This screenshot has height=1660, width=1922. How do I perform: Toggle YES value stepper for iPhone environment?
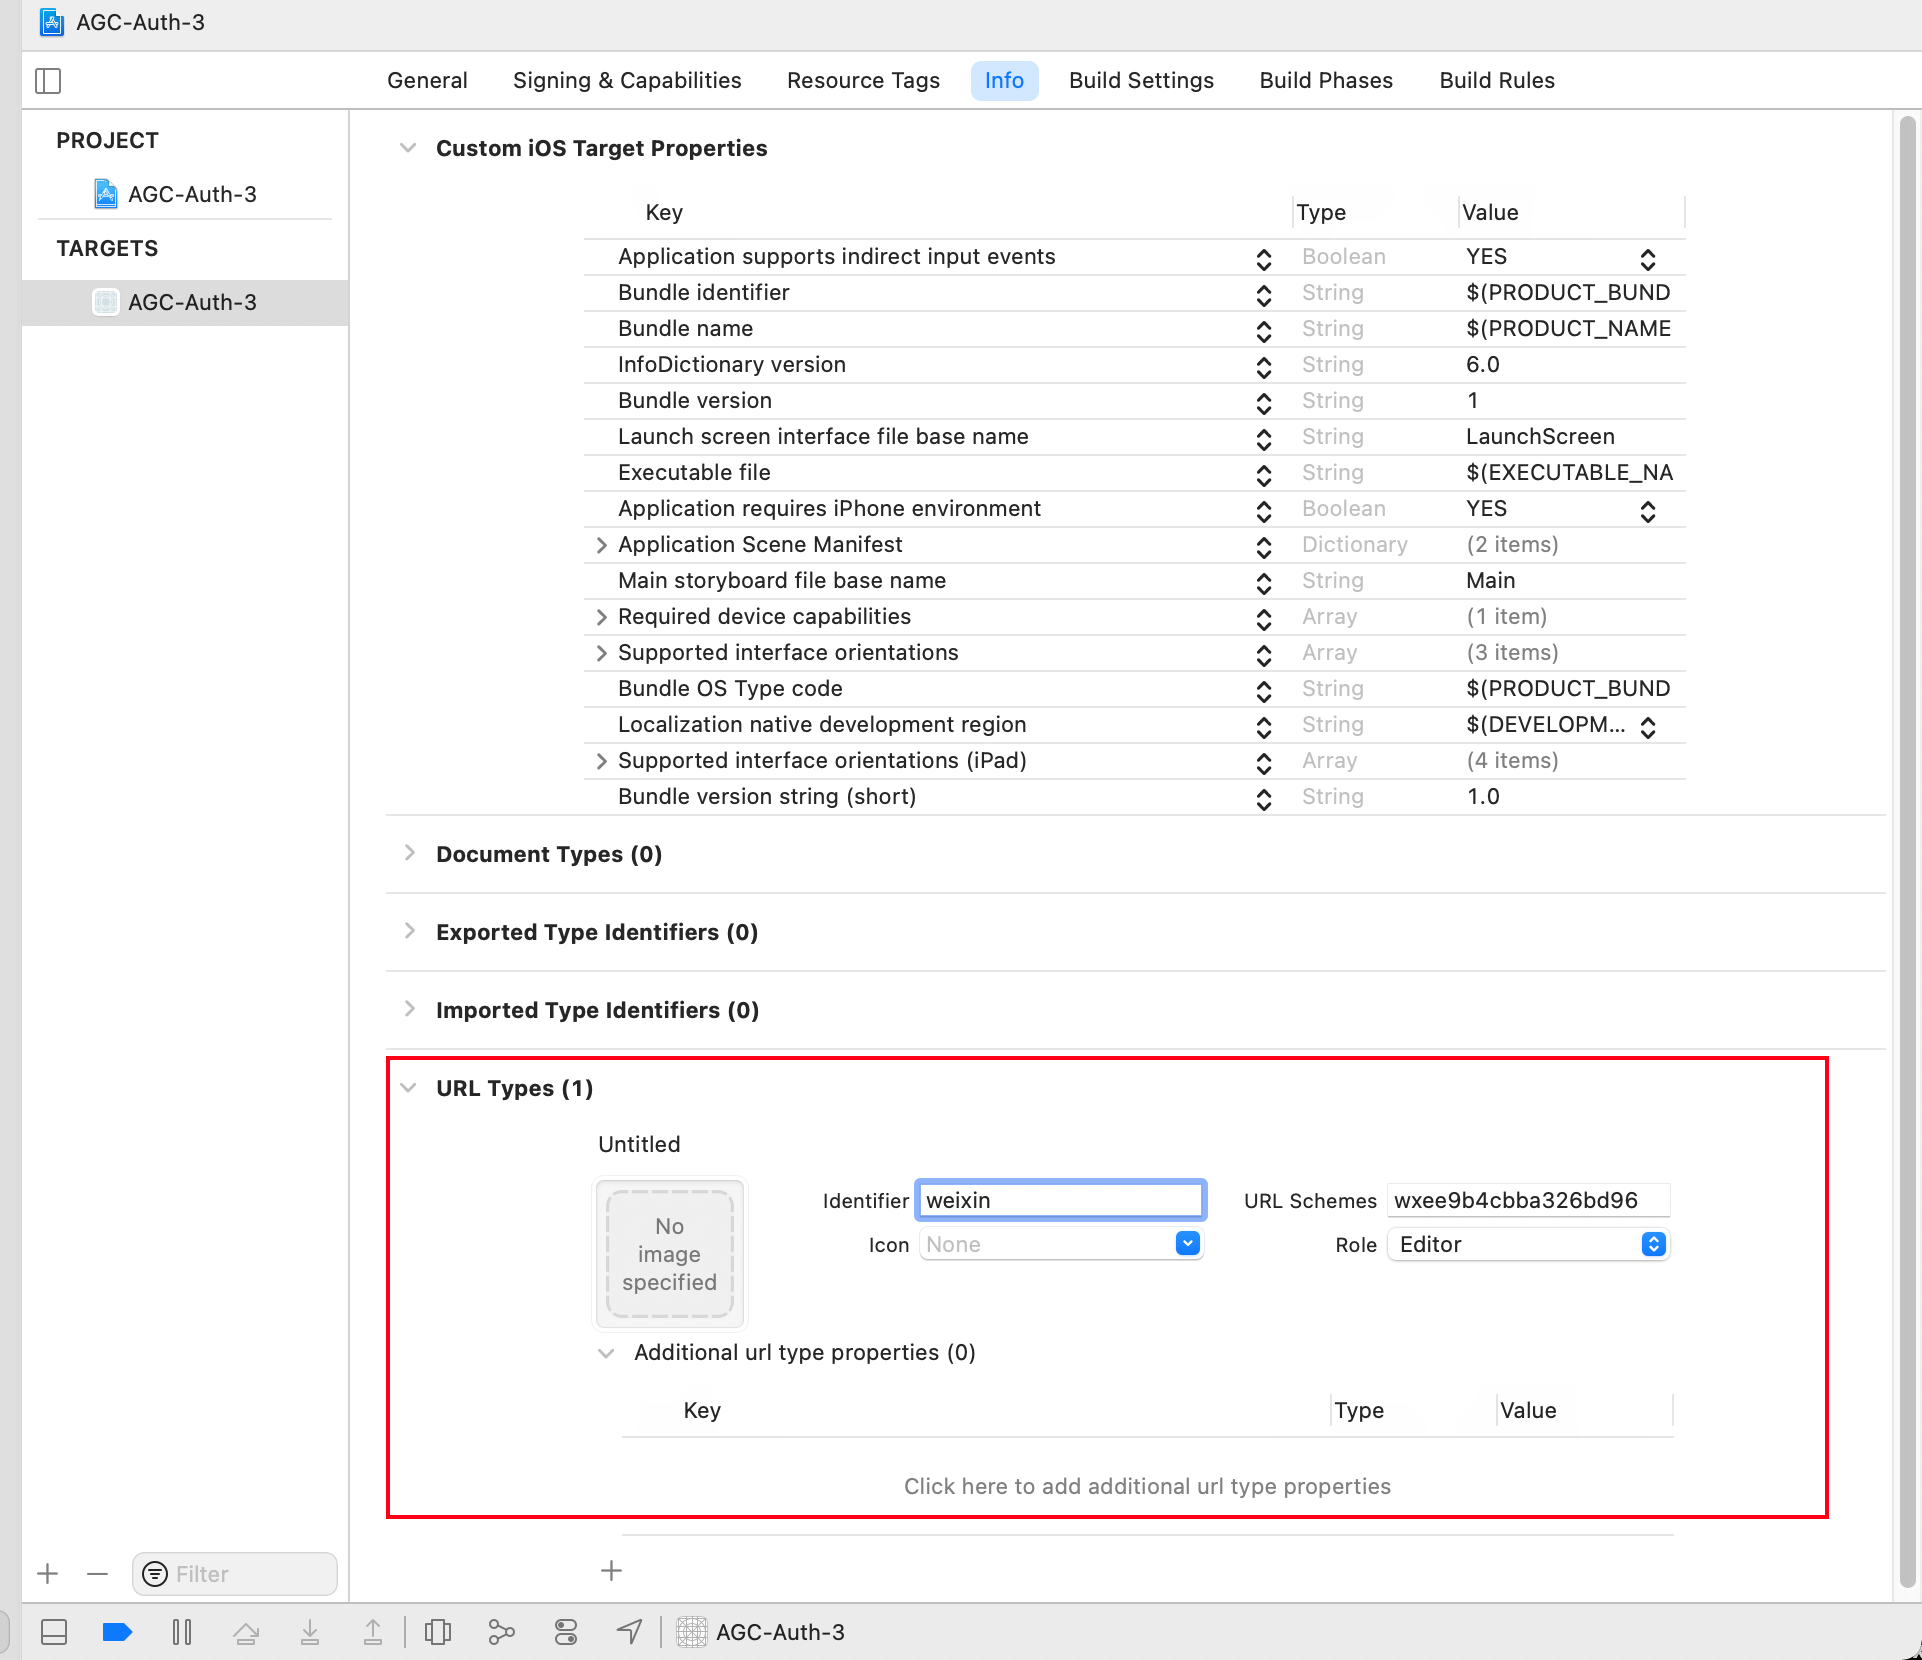(1648, 510)
